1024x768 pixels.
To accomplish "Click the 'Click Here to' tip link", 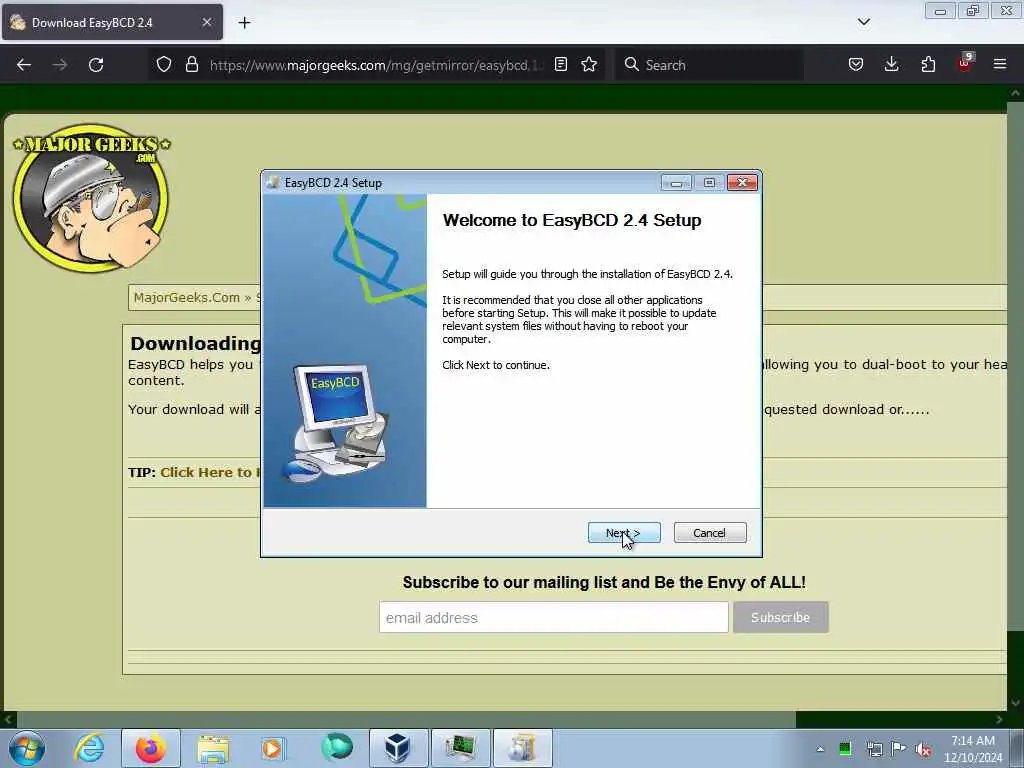I will [210, 472].
